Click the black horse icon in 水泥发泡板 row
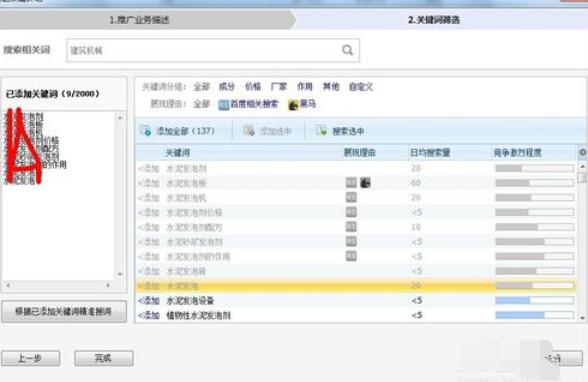The image size is (588, 382). 365,183
